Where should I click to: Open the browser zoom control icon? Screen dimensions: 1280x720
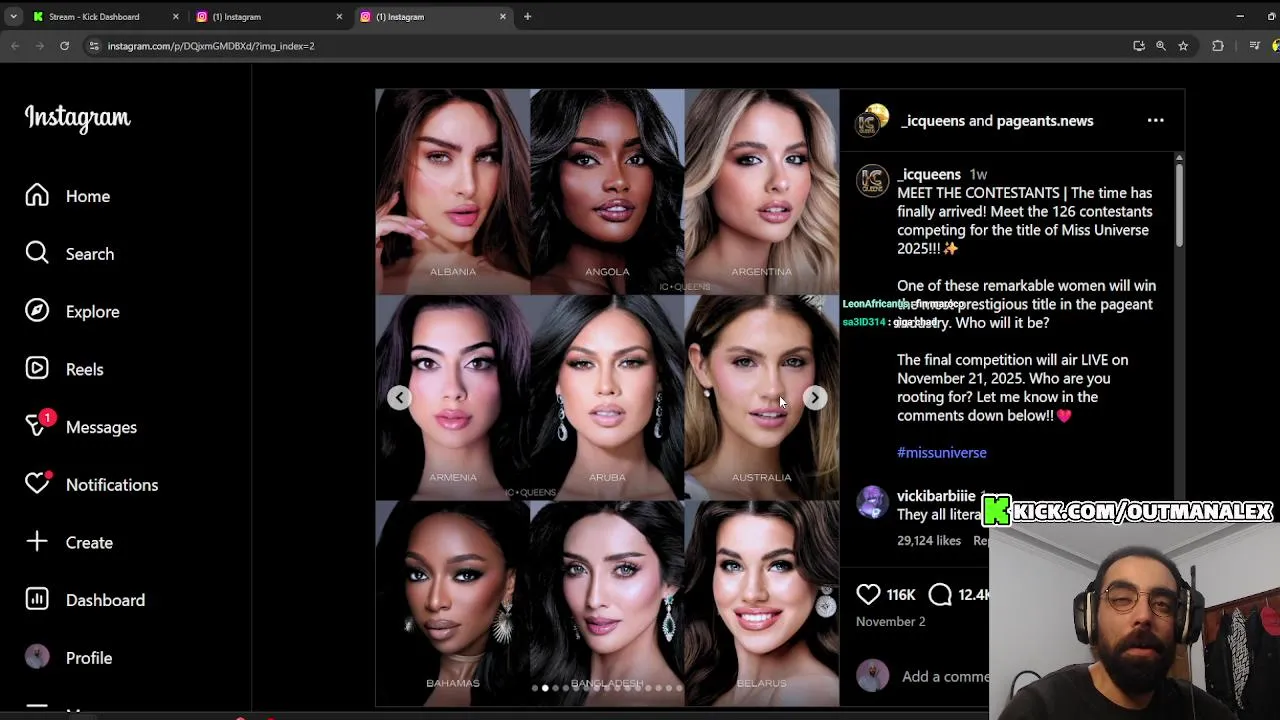1161,46
